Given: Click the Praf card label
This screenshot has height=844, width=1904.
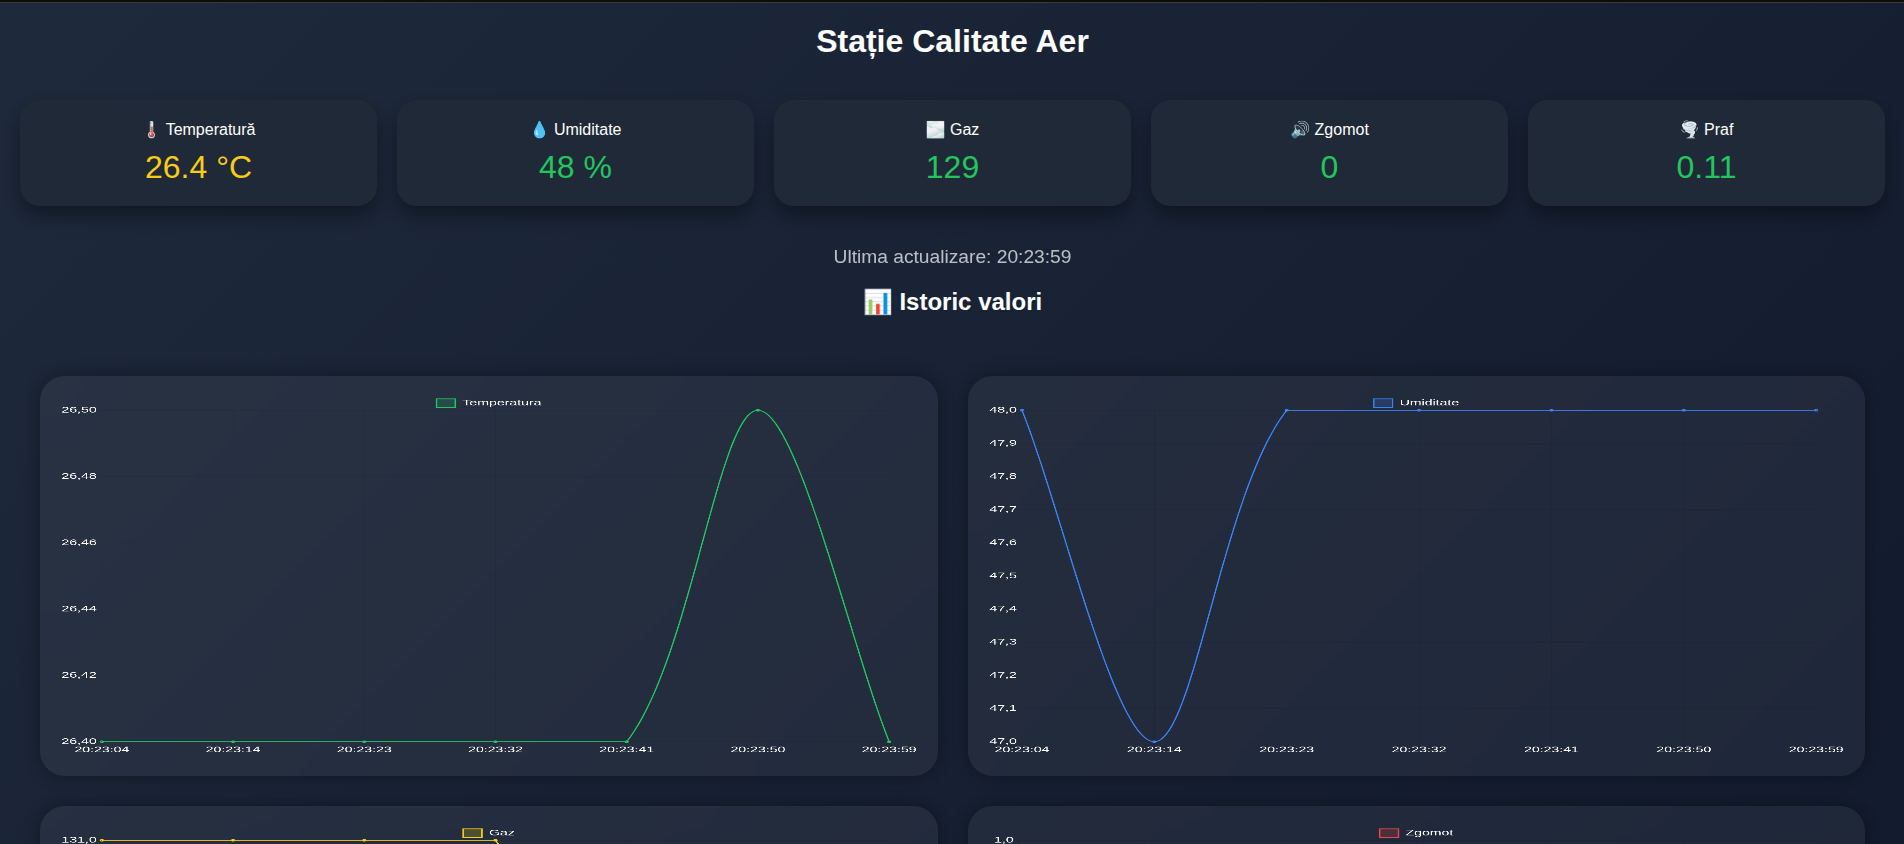Looking at the screenshot, I should [1719, 130].
